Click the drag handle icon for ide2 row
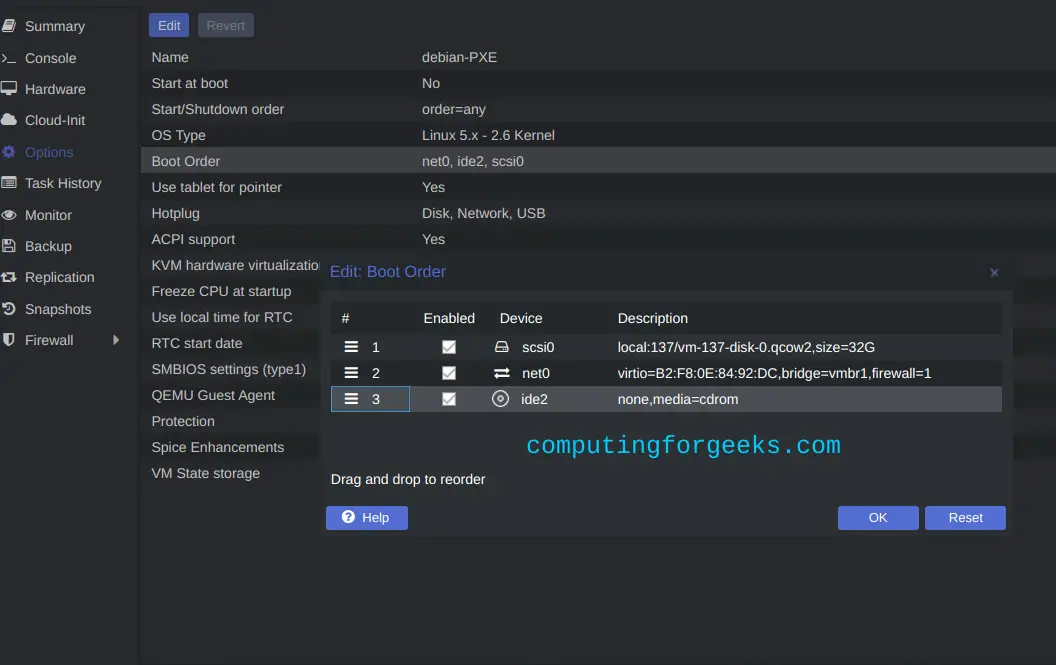 [x=351, y=399]
